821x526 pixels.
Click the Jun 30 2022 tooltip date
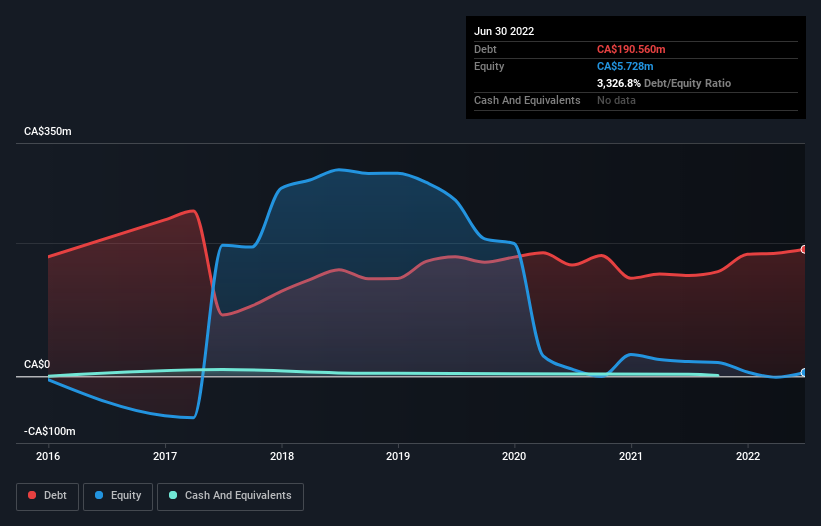[x=504, y=31]
